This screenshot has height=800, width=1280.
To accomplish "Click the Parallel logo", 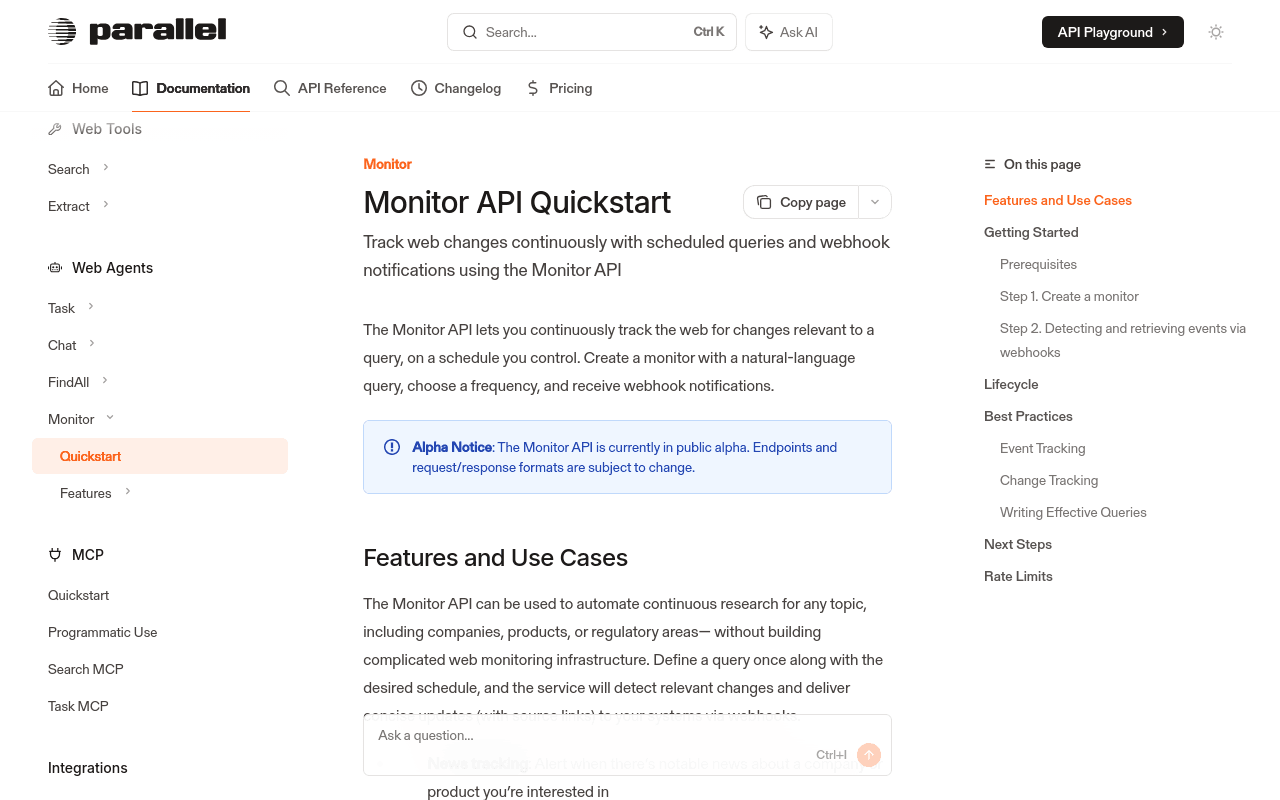I will point(137,31).
